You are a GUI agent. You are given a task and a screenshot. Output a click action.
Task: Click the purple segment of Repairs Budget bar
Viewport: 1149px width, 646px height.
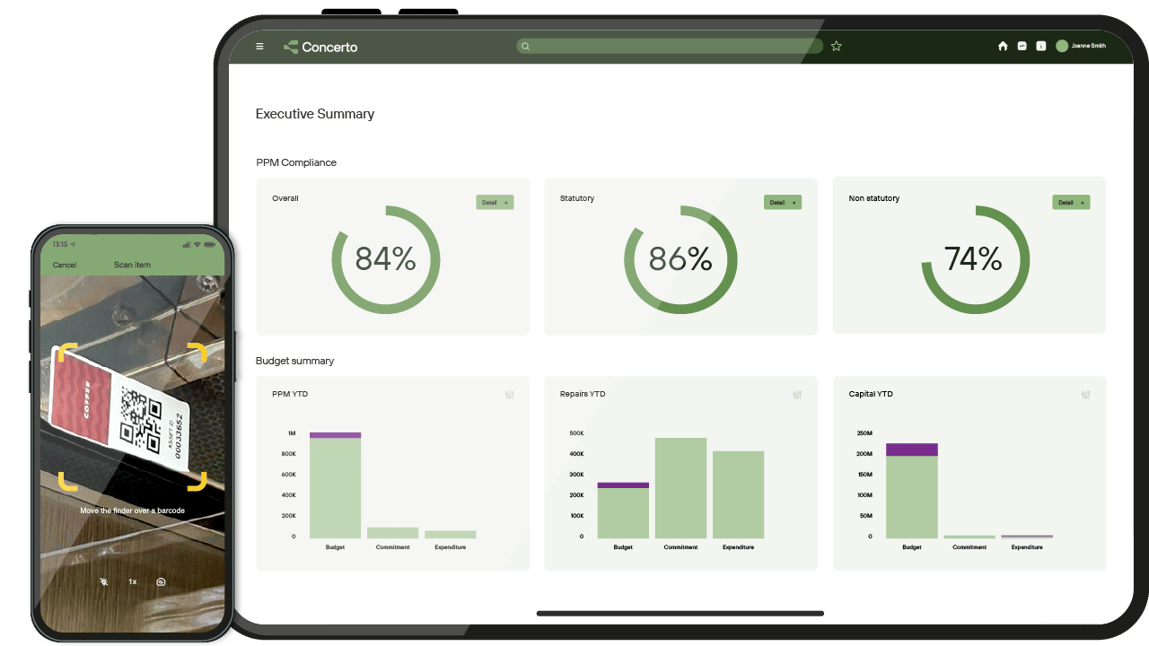tap(623, 485)
